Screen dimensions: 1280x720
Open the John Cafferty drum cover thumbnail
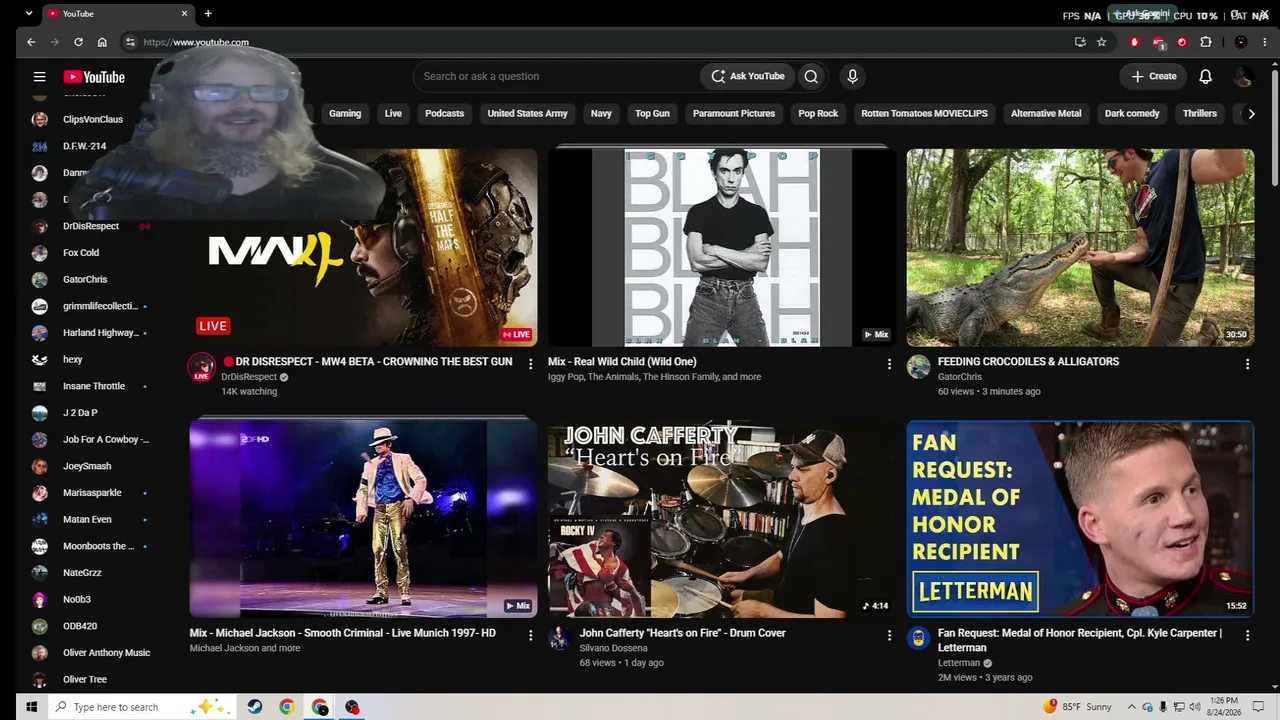pyautogui.click(x=722, y=519)
